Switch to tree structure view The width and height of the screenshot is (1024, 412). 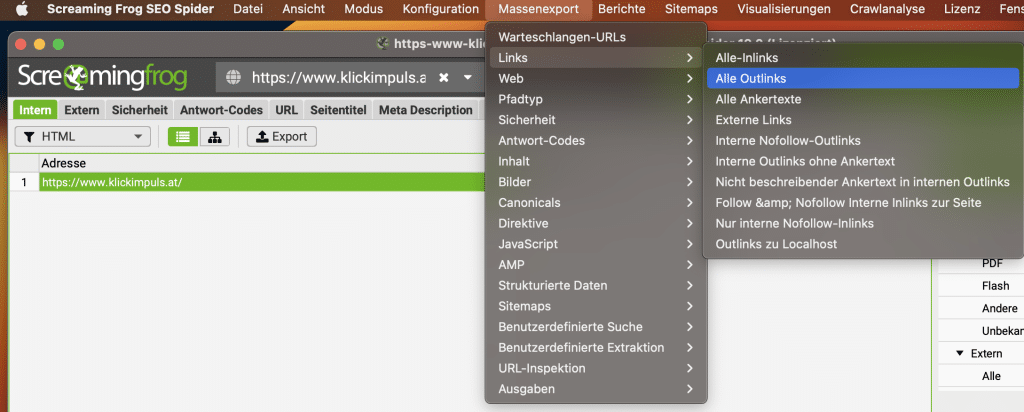[x=213, y=137]
